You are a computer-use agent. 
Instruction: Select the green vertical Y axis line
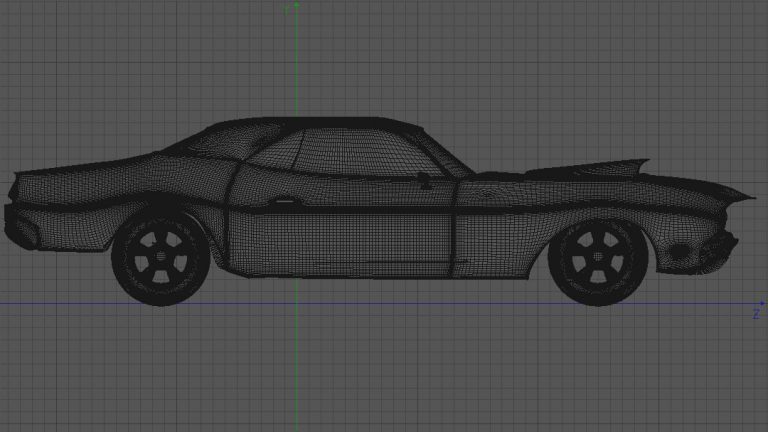coord(296,60)
